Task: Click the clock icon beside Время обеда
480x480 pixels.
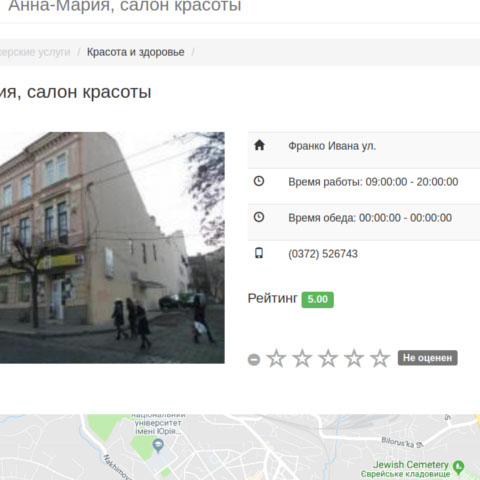Action: 259,217
